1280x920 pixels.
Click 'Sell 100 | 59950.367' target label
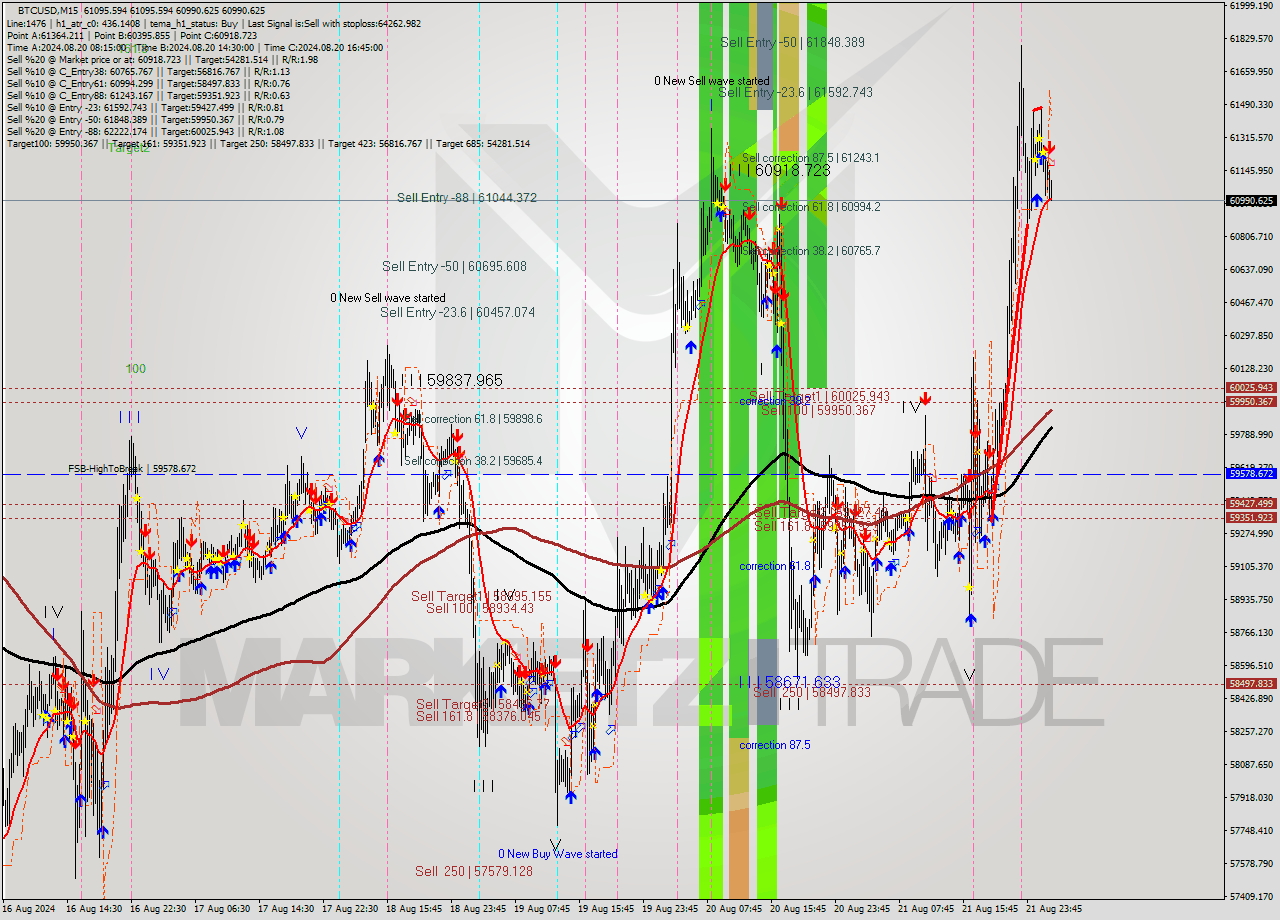coord(818,410)
